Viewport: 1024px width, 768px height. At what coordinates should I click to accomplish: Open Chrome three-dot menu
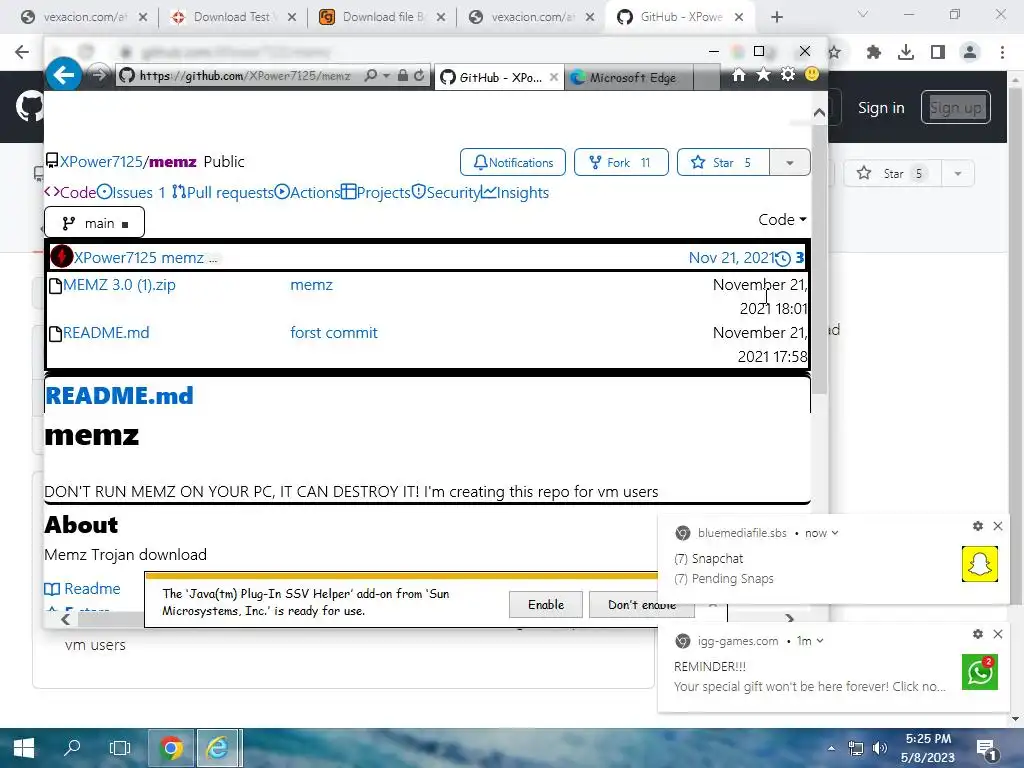click(1002, 52)
